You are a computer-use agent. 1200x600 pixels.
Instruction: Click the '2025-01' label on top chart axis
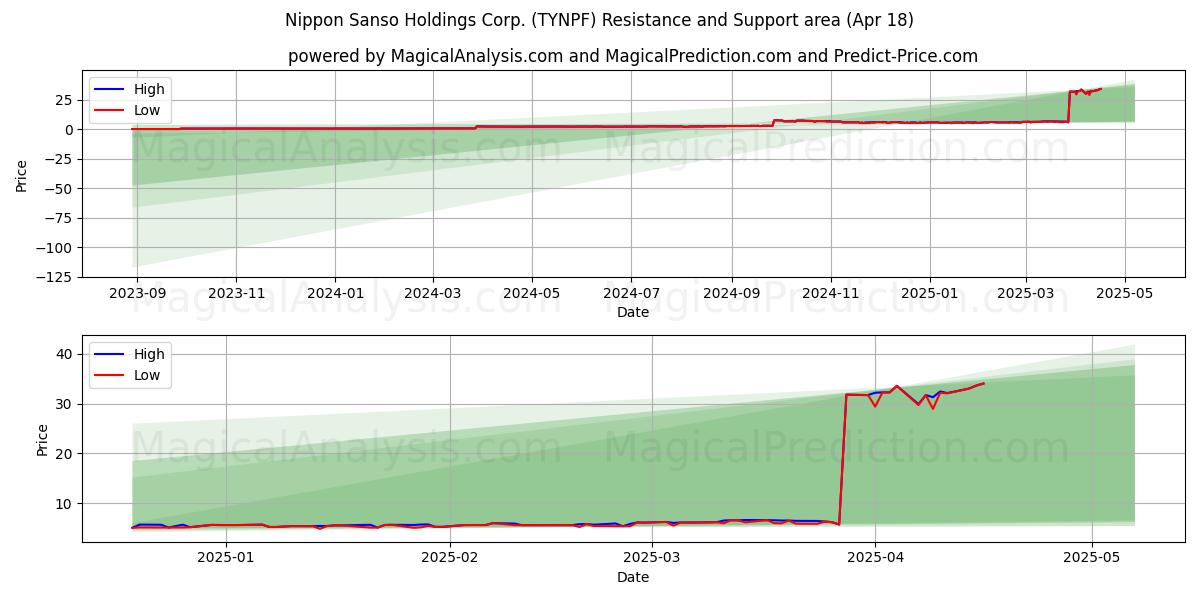pos(929,294)
